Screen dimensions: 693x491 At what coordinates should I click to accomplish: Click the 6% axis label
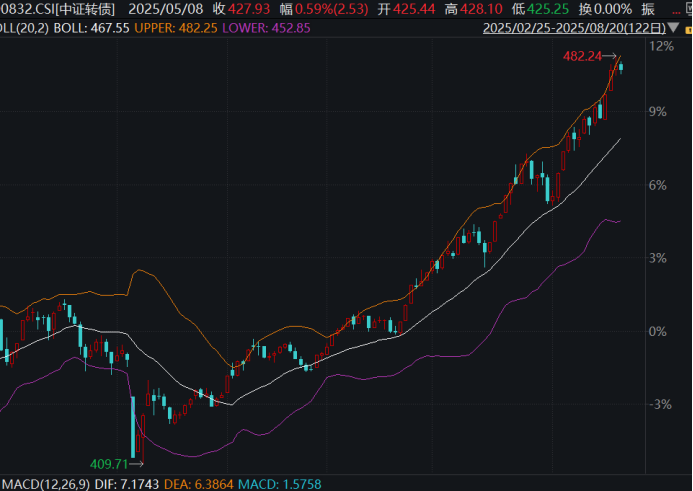[x=658, y=185]
